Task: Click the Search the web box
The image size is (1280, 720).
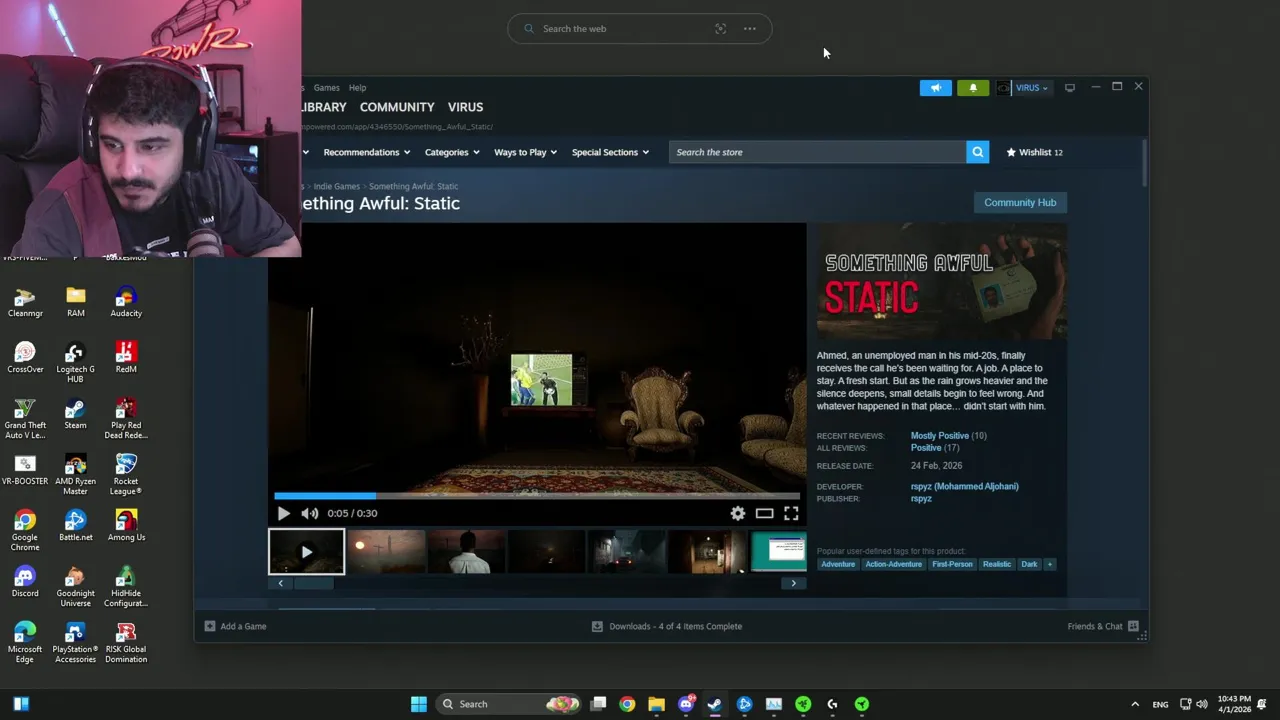Action: click(640, 29)
